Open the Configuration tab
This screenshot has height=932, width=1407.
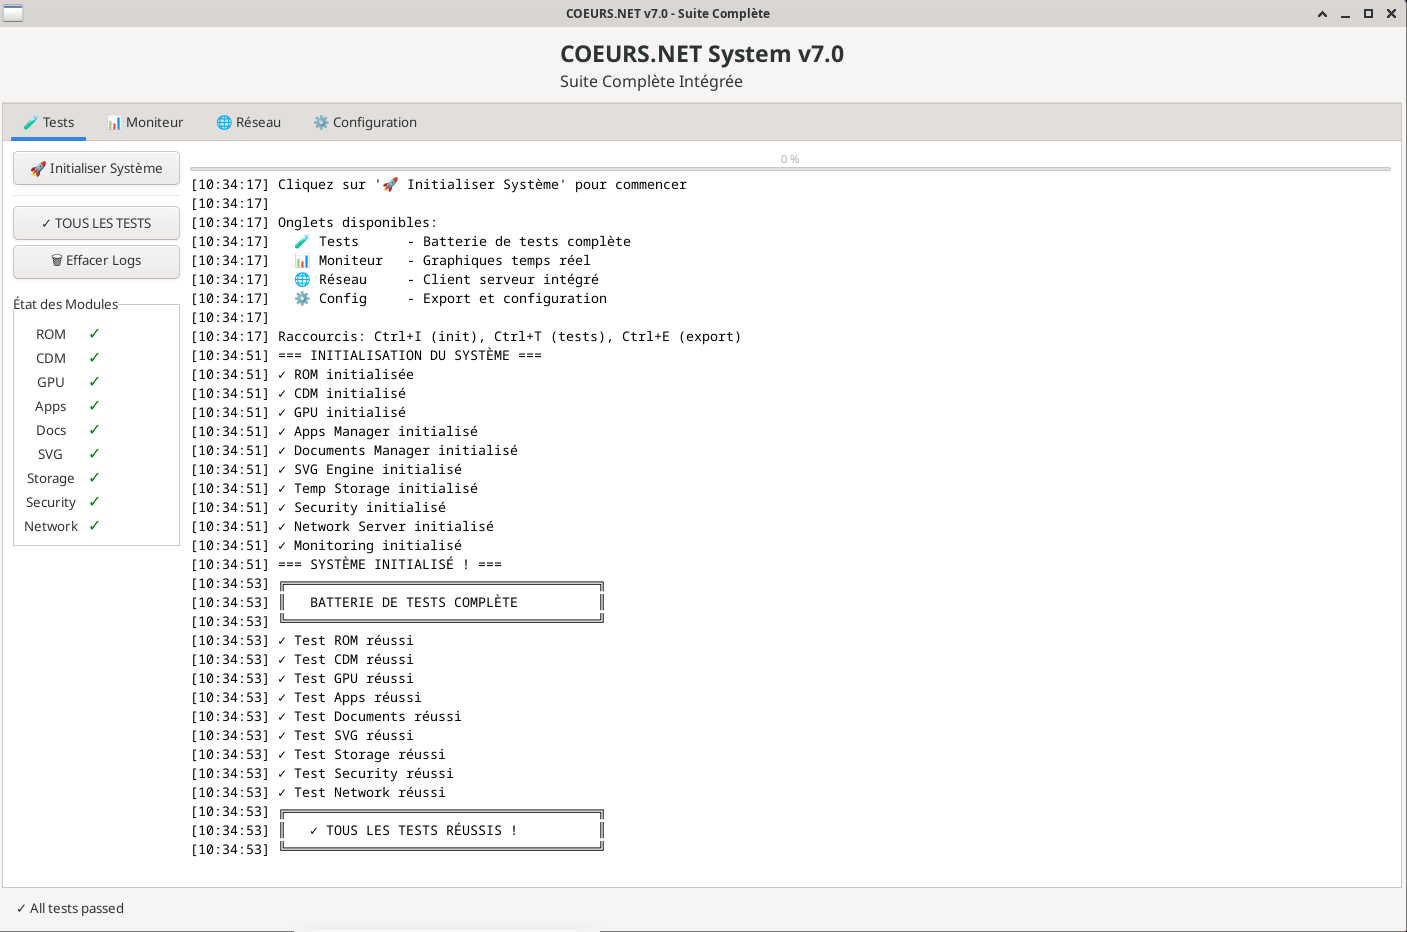click(365, 123)
